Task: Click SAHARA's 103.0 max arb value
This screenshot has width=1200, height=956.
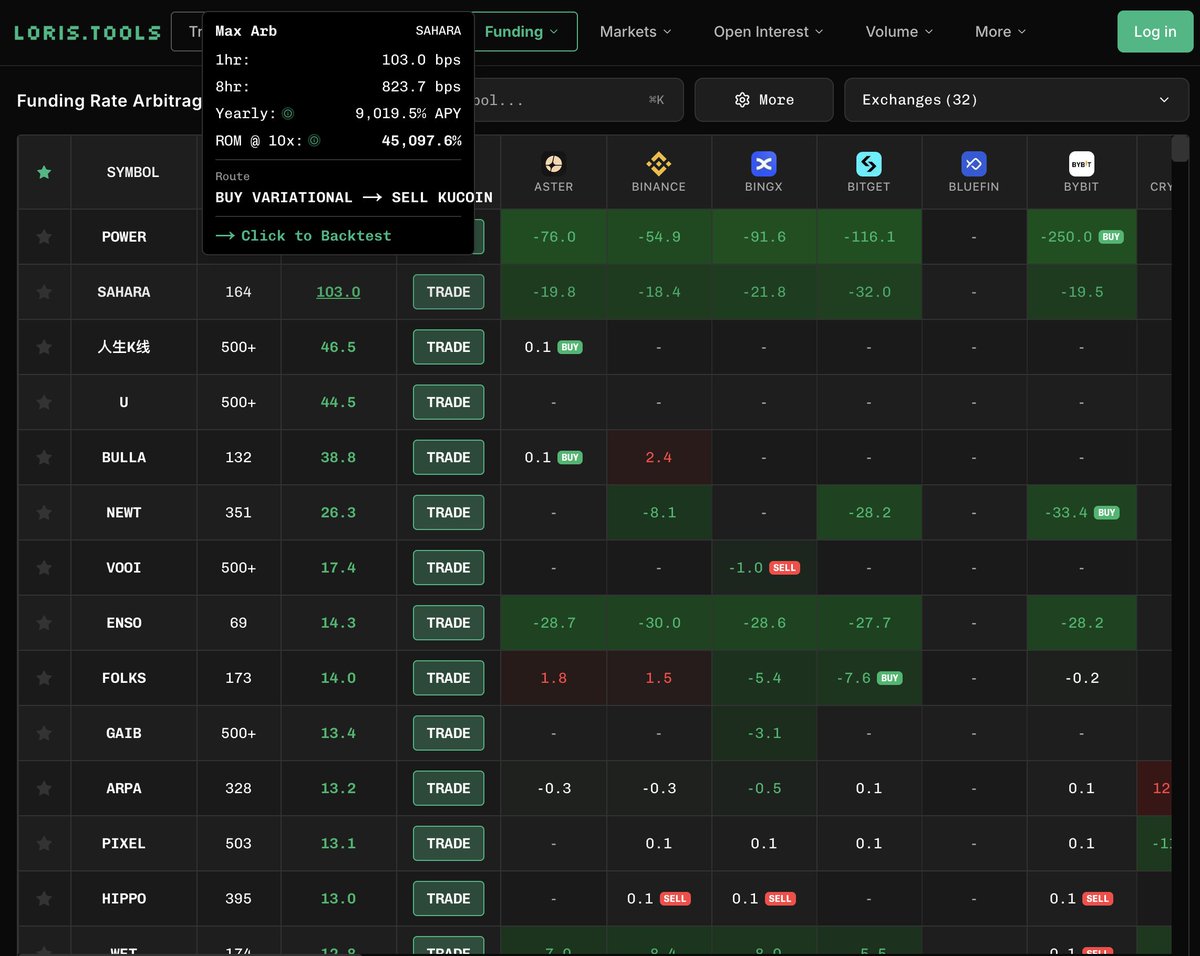Action: click(338, 292)
